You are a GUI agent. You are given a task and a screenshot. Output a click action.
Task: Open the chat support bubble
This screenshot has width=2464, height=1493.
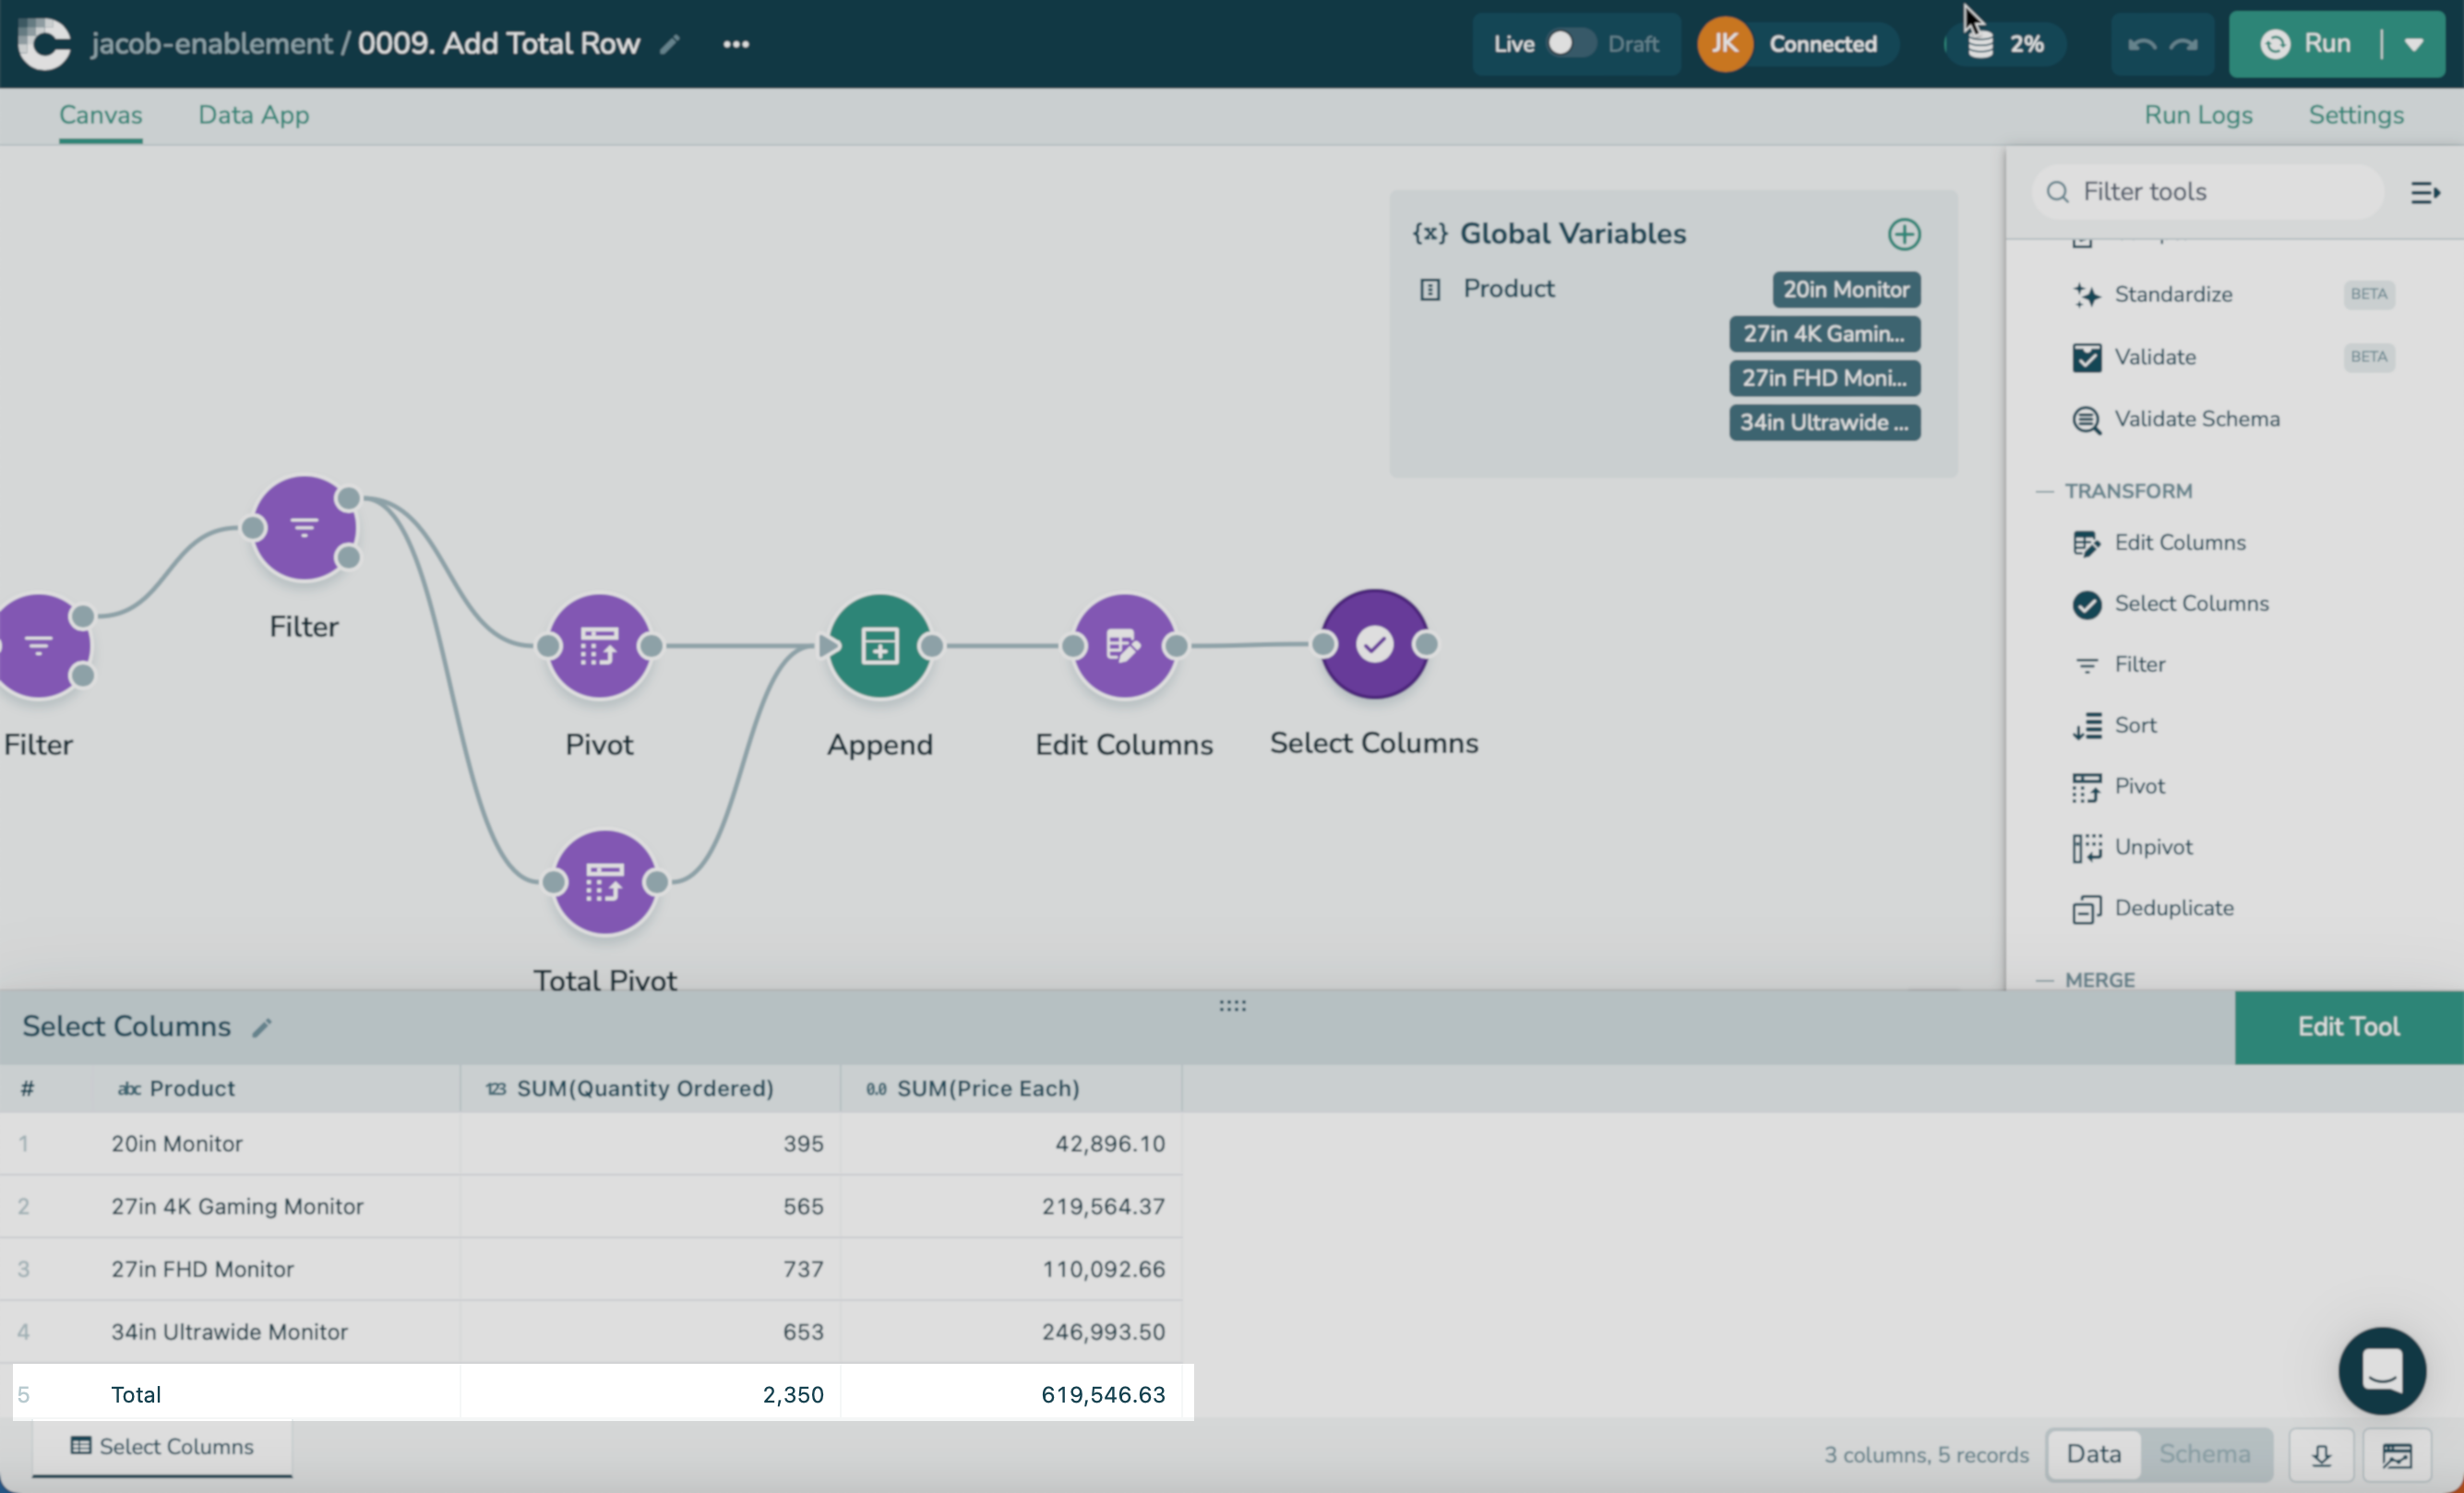pyautogui.click(x=2381, y=1370)
